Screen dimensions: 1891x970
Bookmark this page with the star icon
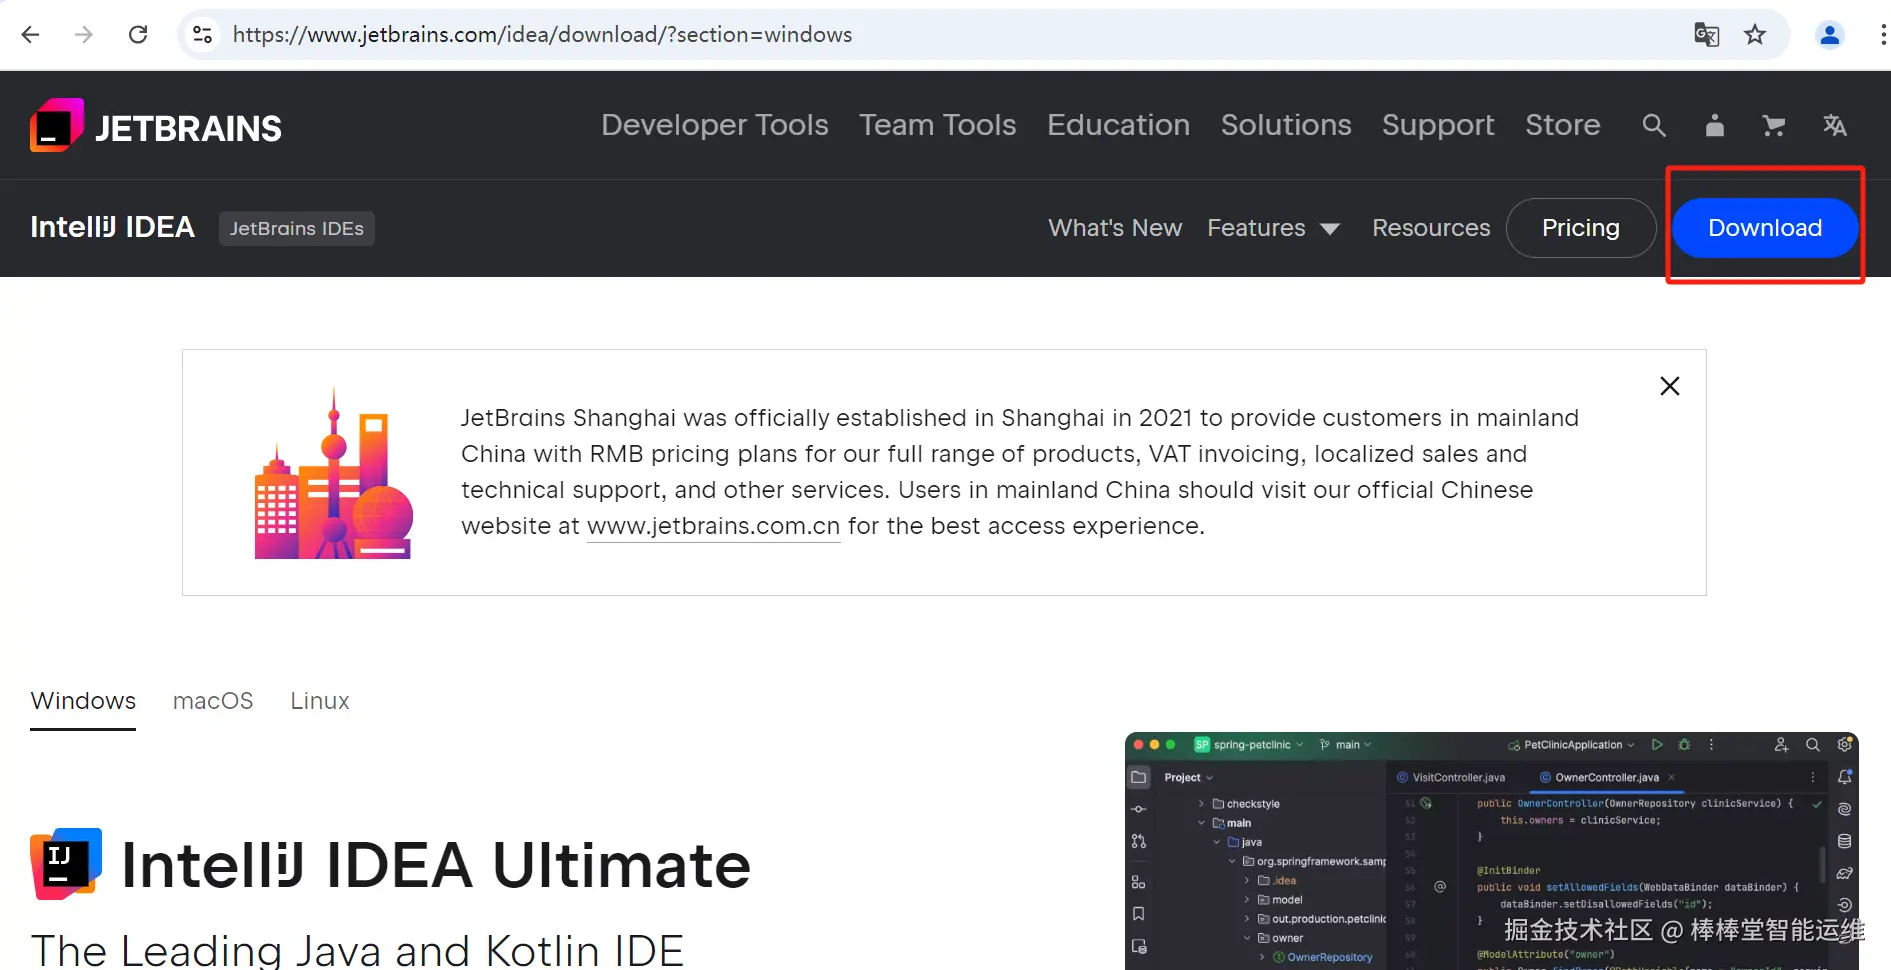point(1755,35)
